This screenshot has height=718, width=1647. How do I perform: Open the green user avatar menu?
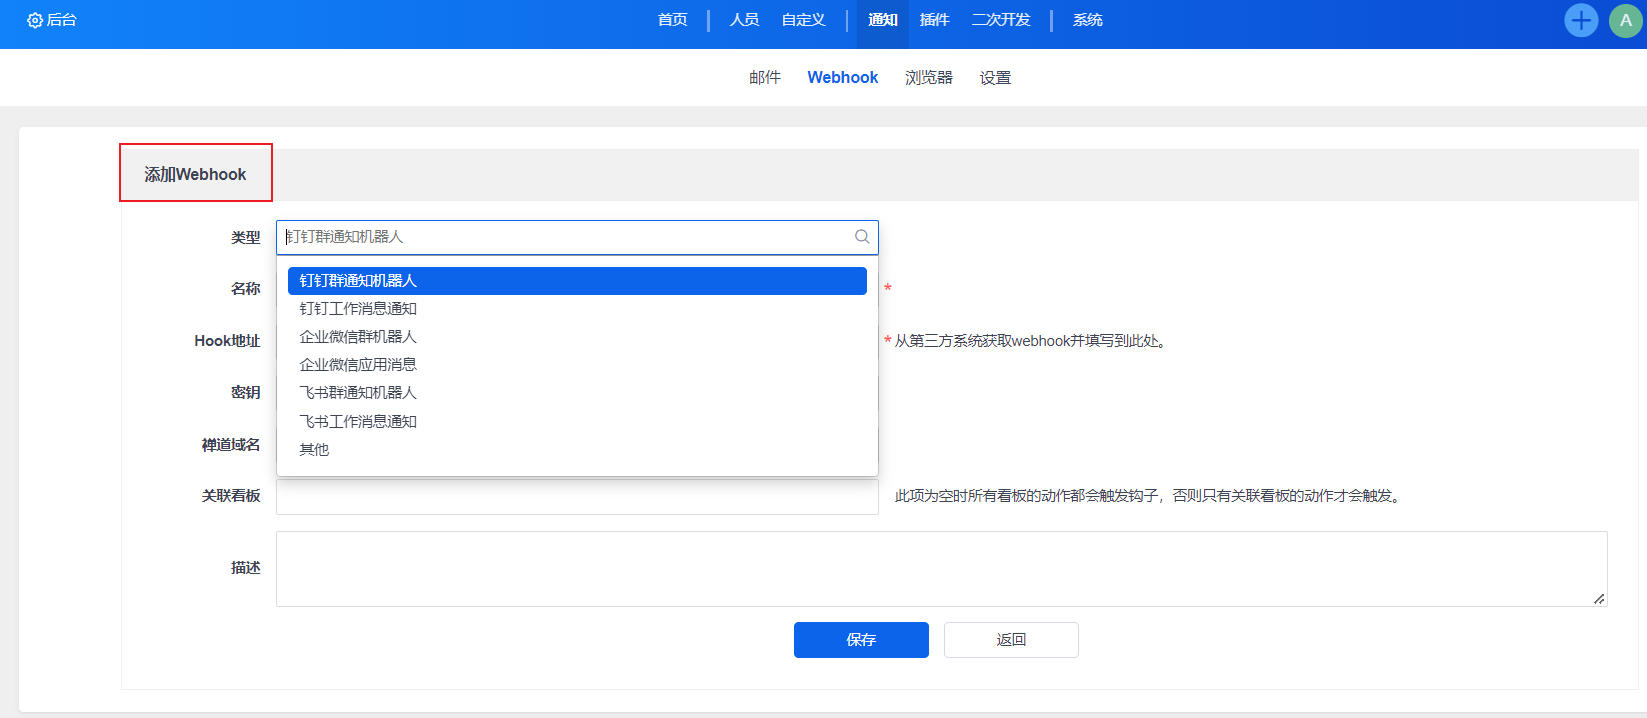[x=1625, y=20]
